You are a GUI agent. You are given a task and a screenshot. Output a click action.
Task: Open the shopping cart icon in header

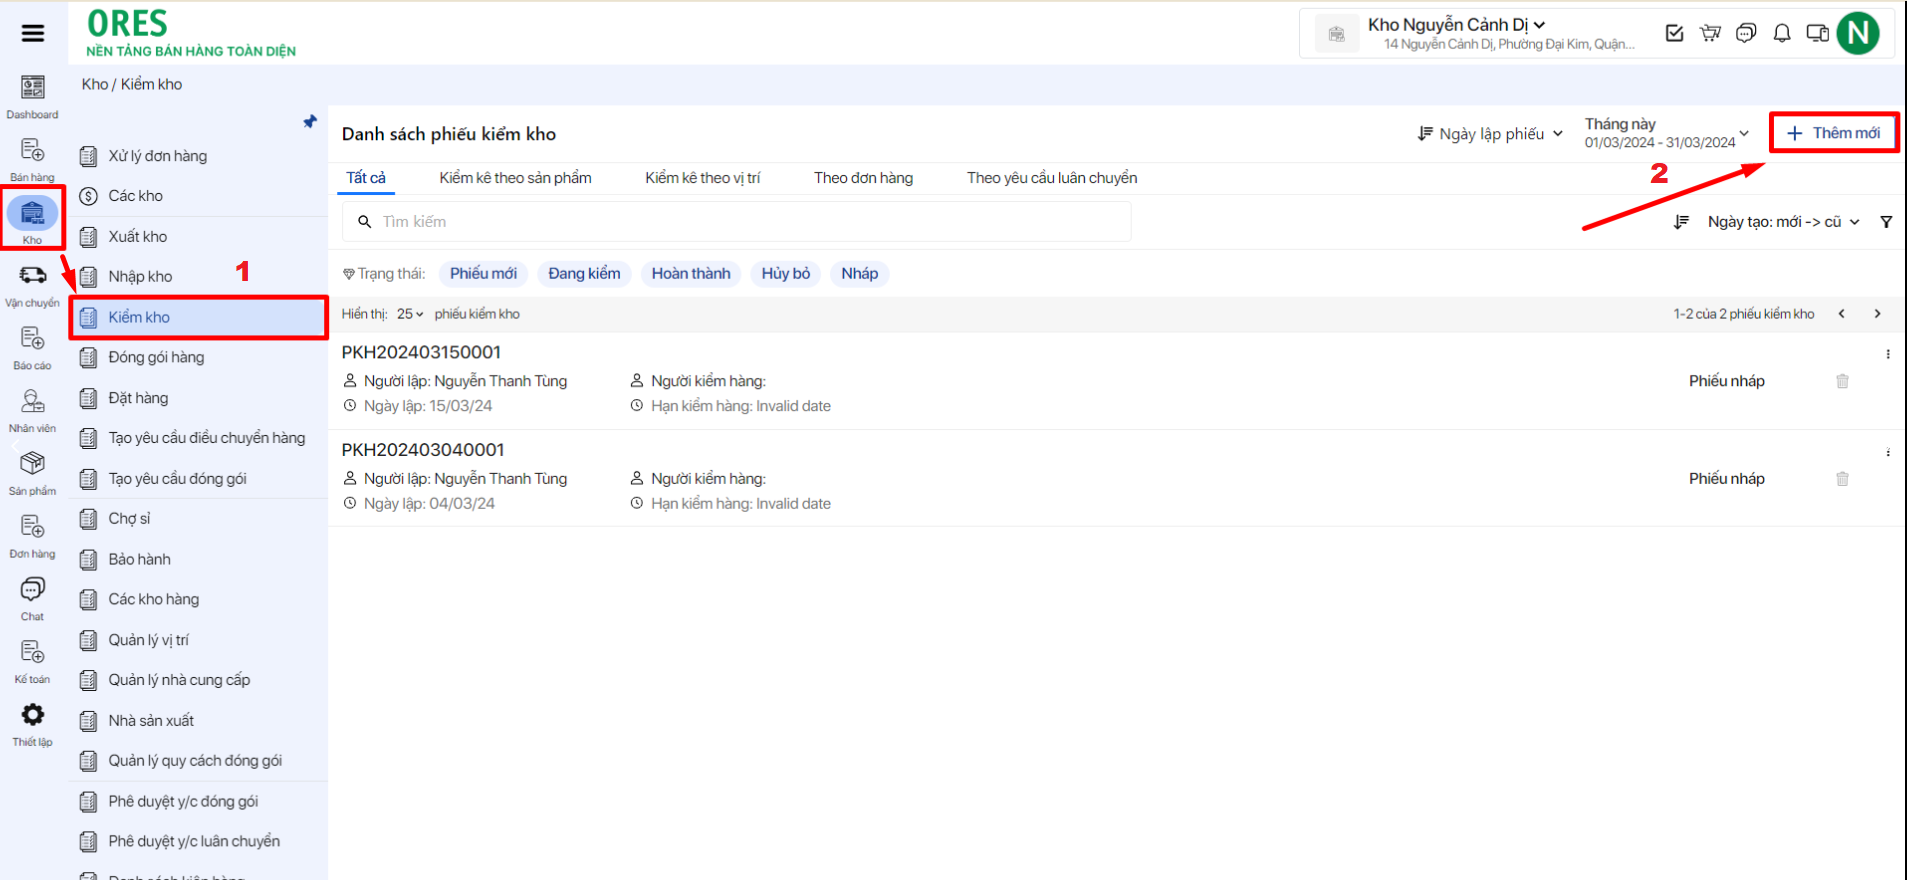click(x=1710, y=33)
